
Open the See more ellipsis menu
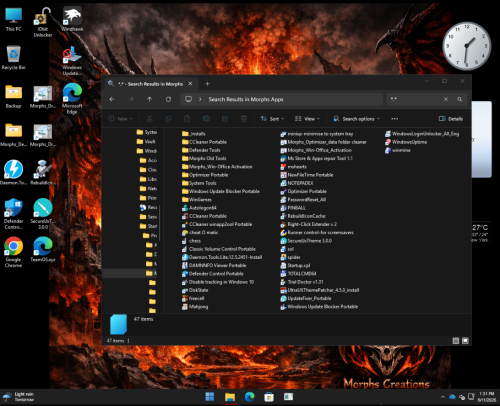pos(395,119)
